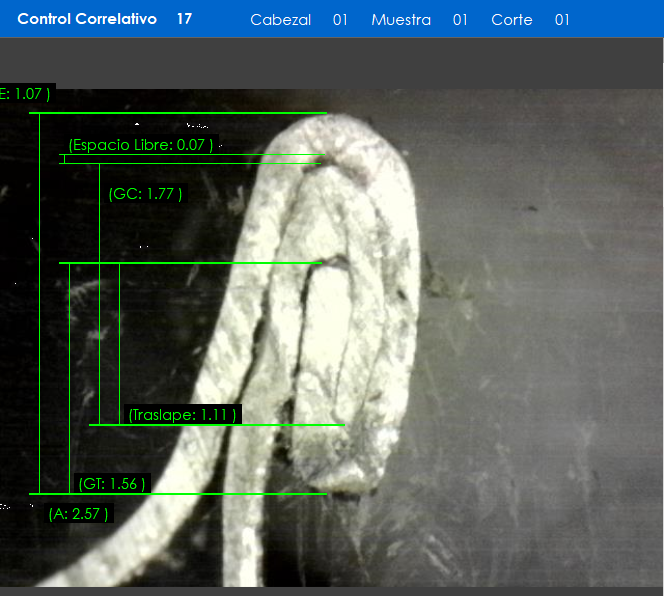Click the dark gray strip below header
The width and height of the screenshot is (664, 596).
click(x=332, y=62)
